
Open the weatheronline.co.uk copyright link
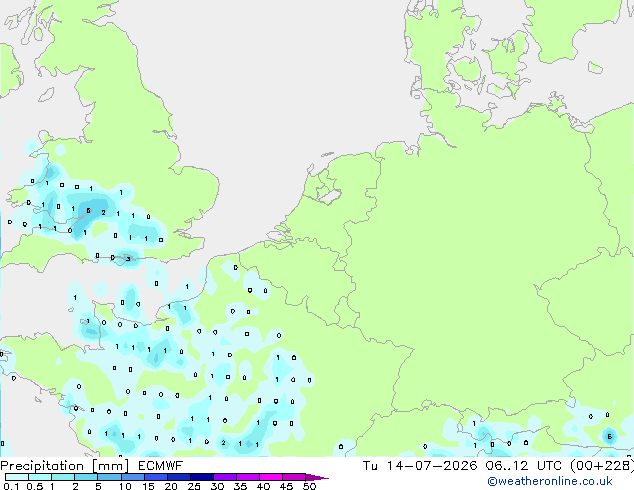(x=549, y=481)
